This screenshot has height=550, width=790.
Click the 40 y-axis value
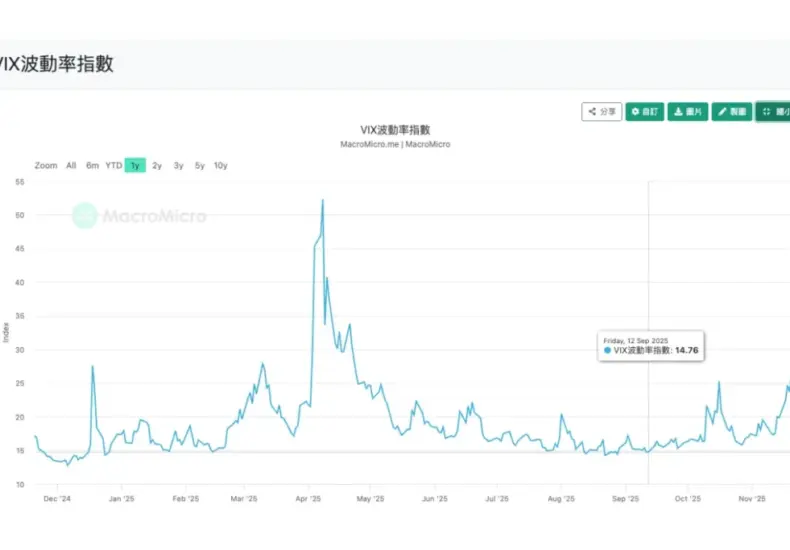[20, 283]
